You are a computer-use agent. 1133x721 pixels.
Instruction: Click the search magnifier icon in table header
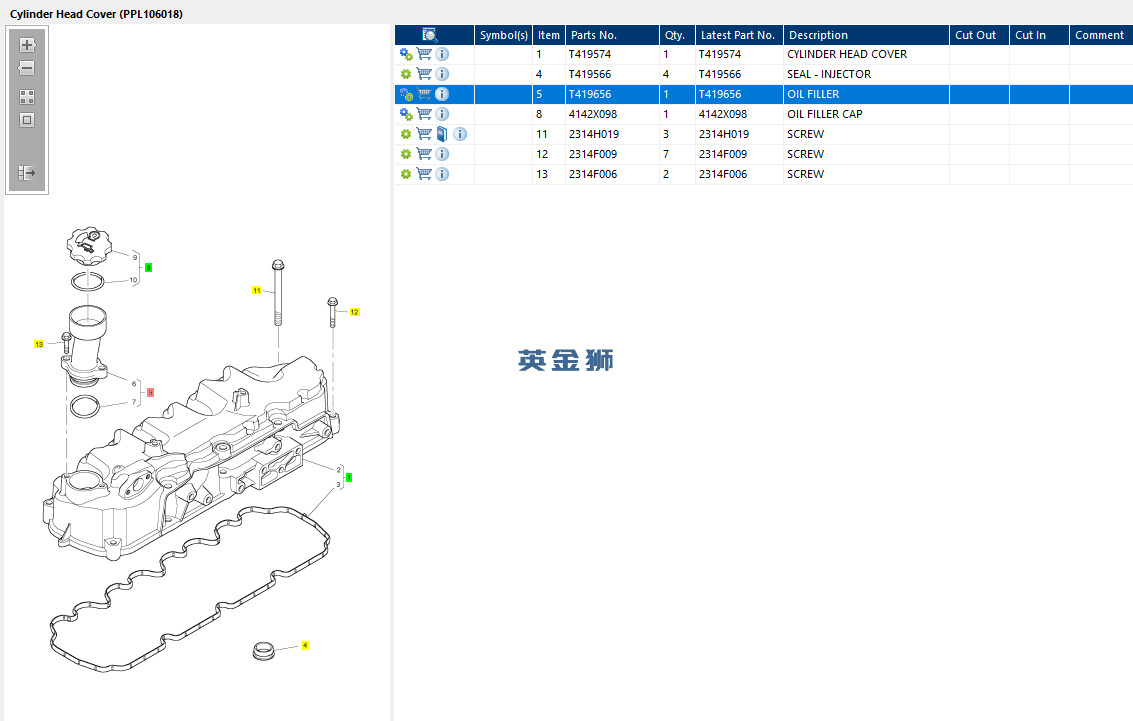(430, 35)
